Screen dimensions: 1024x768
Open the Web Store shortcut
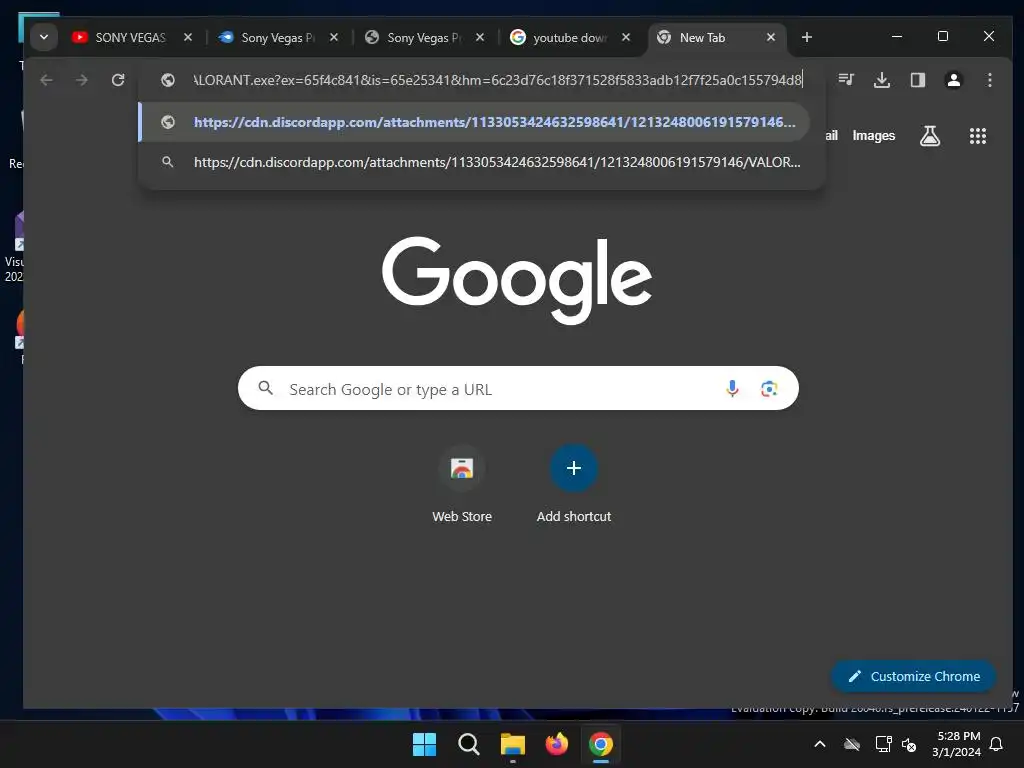462,485
